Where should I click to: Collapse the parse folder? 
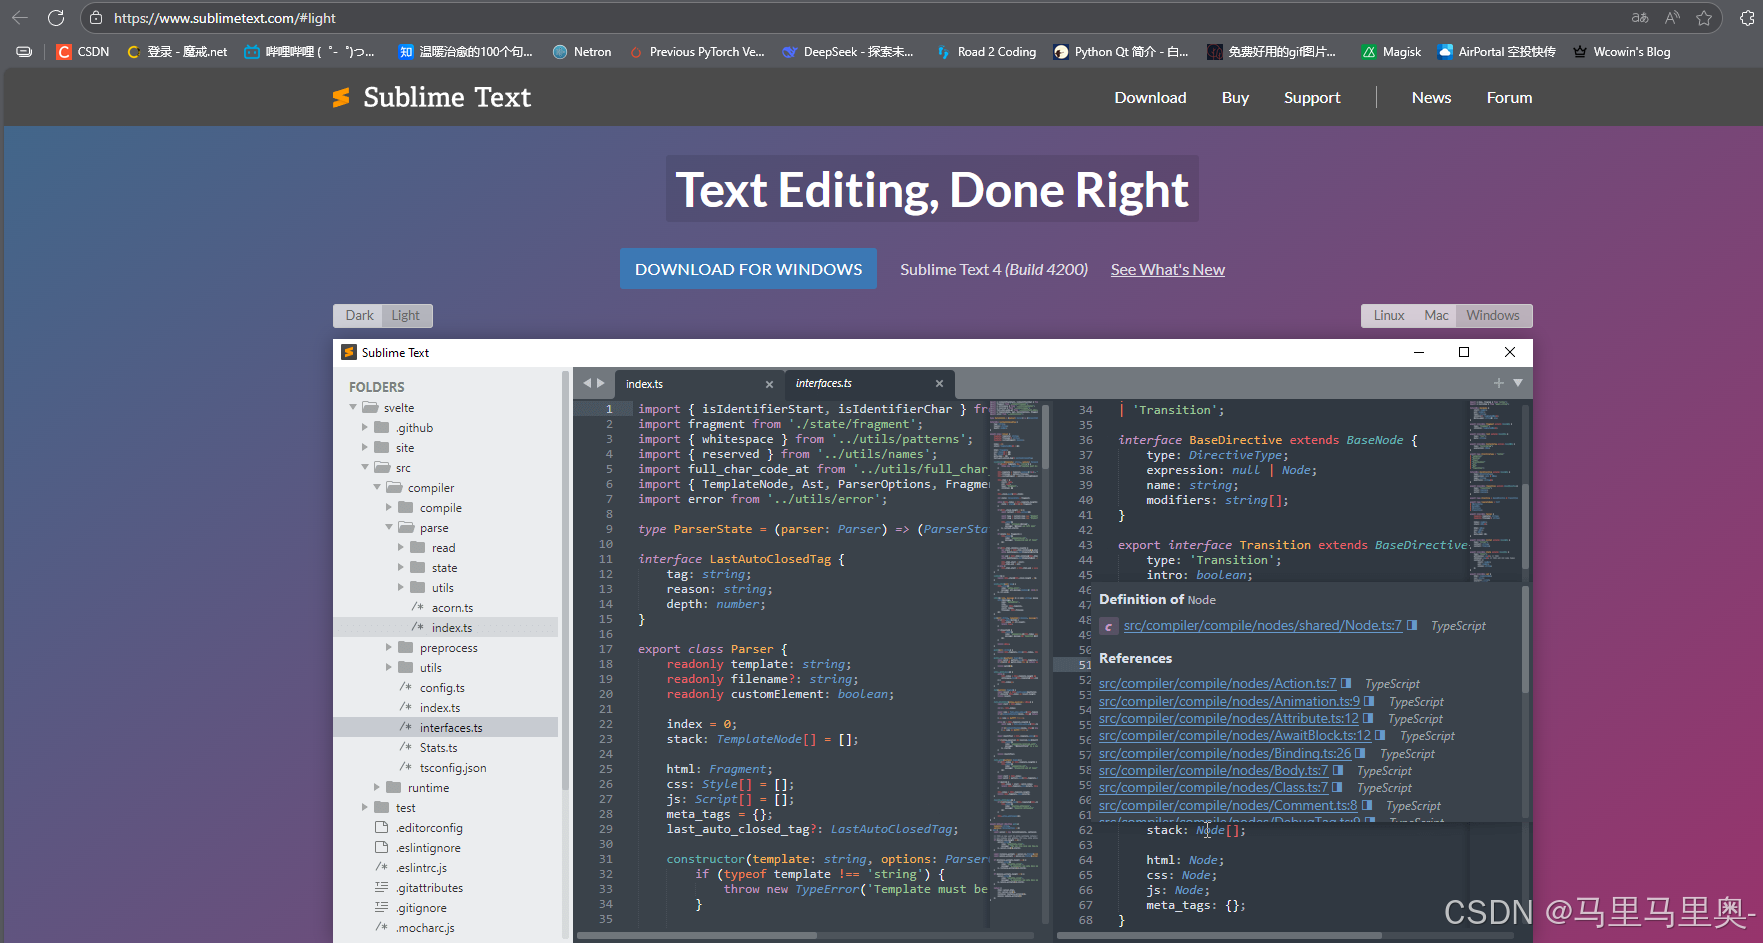click(389, 527)
